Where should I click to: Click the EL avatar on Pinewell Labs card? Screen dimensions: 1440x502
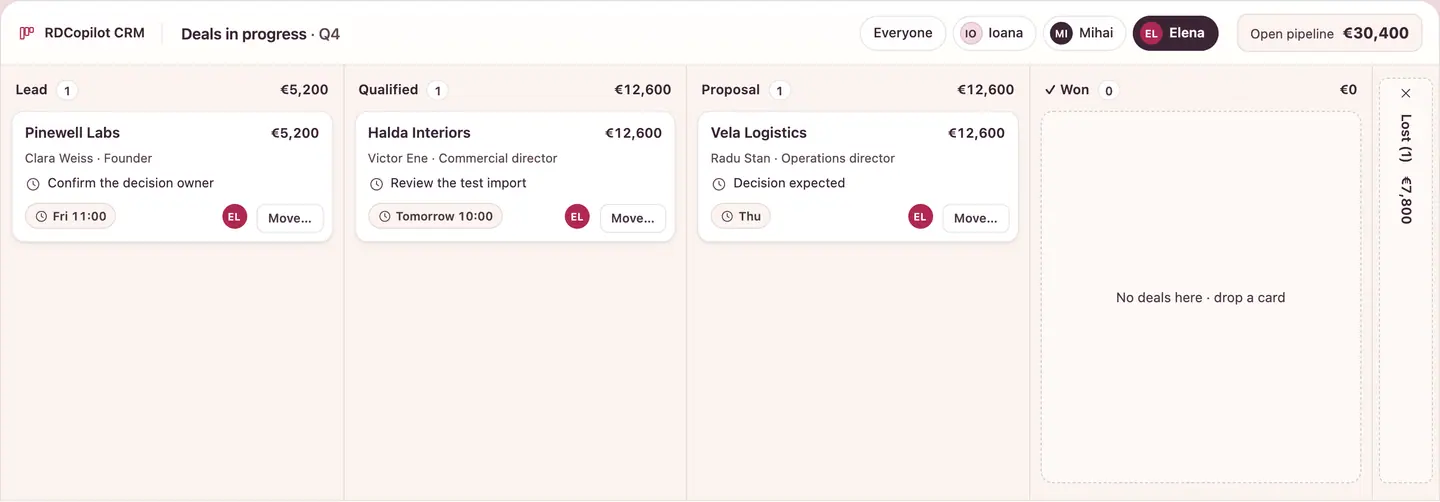click(x=234, y=217)
